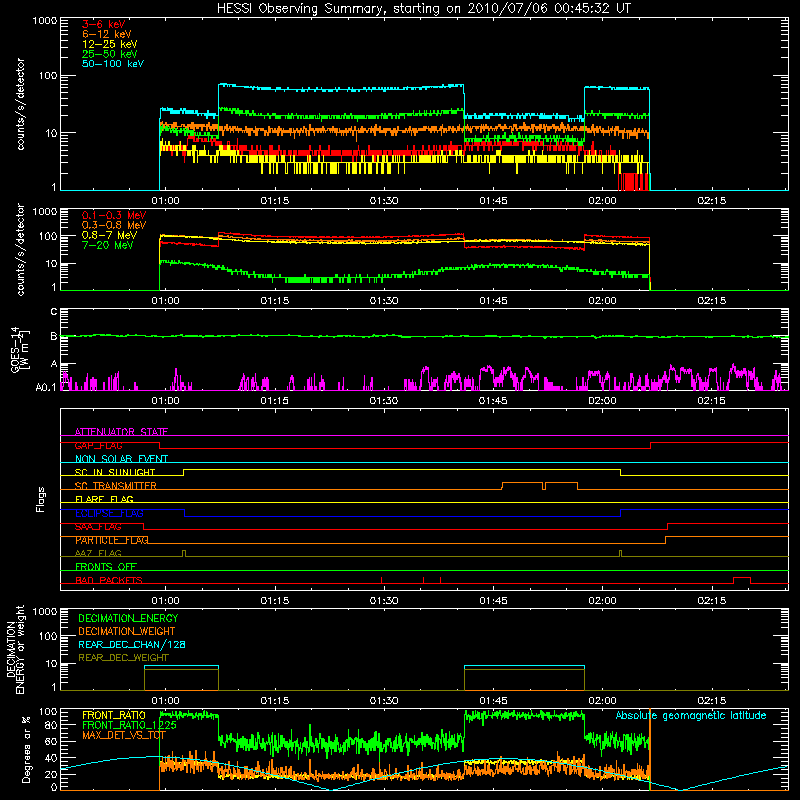
Task: Select the DECIMATION_ENERGY legend label
Action: [x=128, y=618]
